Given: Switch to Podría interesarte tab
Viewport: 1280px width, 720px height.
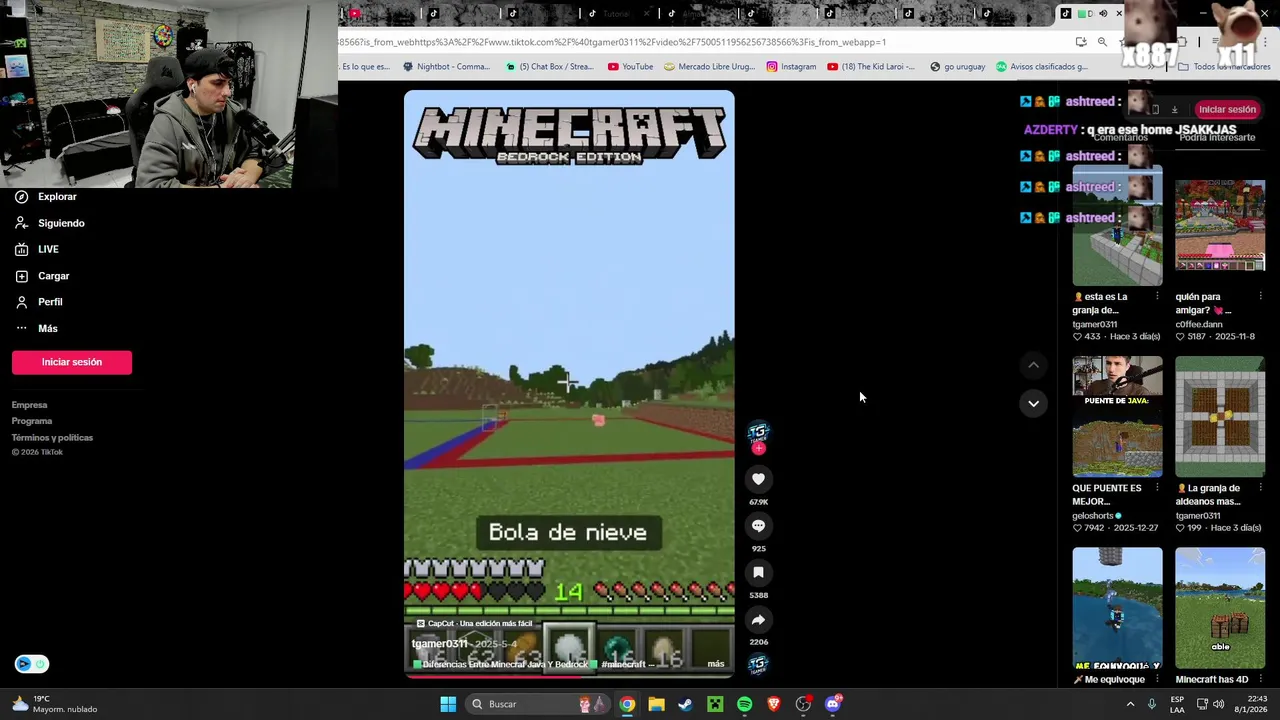Looking at the screenshot, I should pyautogui.click(x=1217, y=138).
